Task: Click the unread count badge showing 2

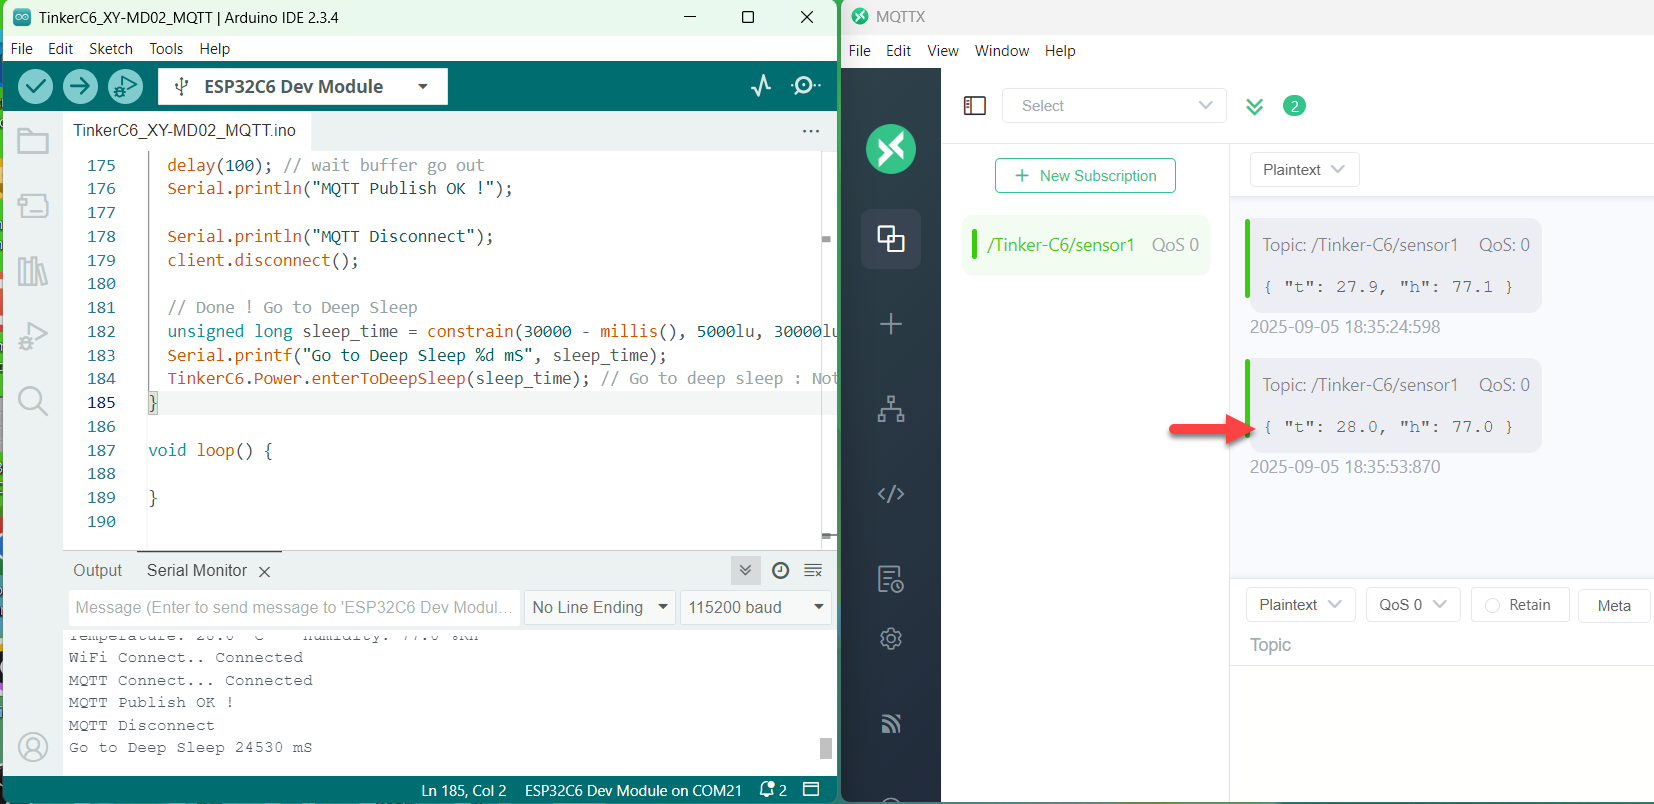Action: (1294, 106)
